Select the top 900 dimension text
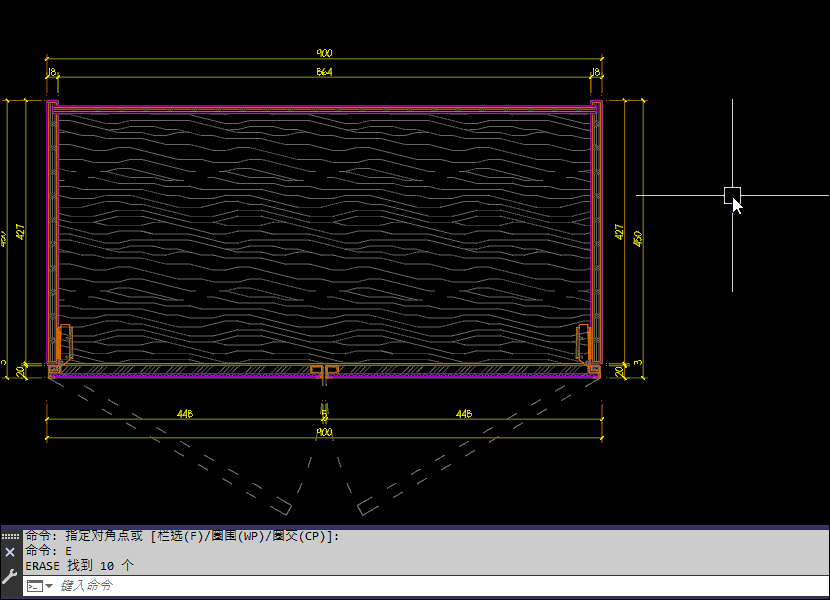Viewport: 830px width, 600px height. 324,53
